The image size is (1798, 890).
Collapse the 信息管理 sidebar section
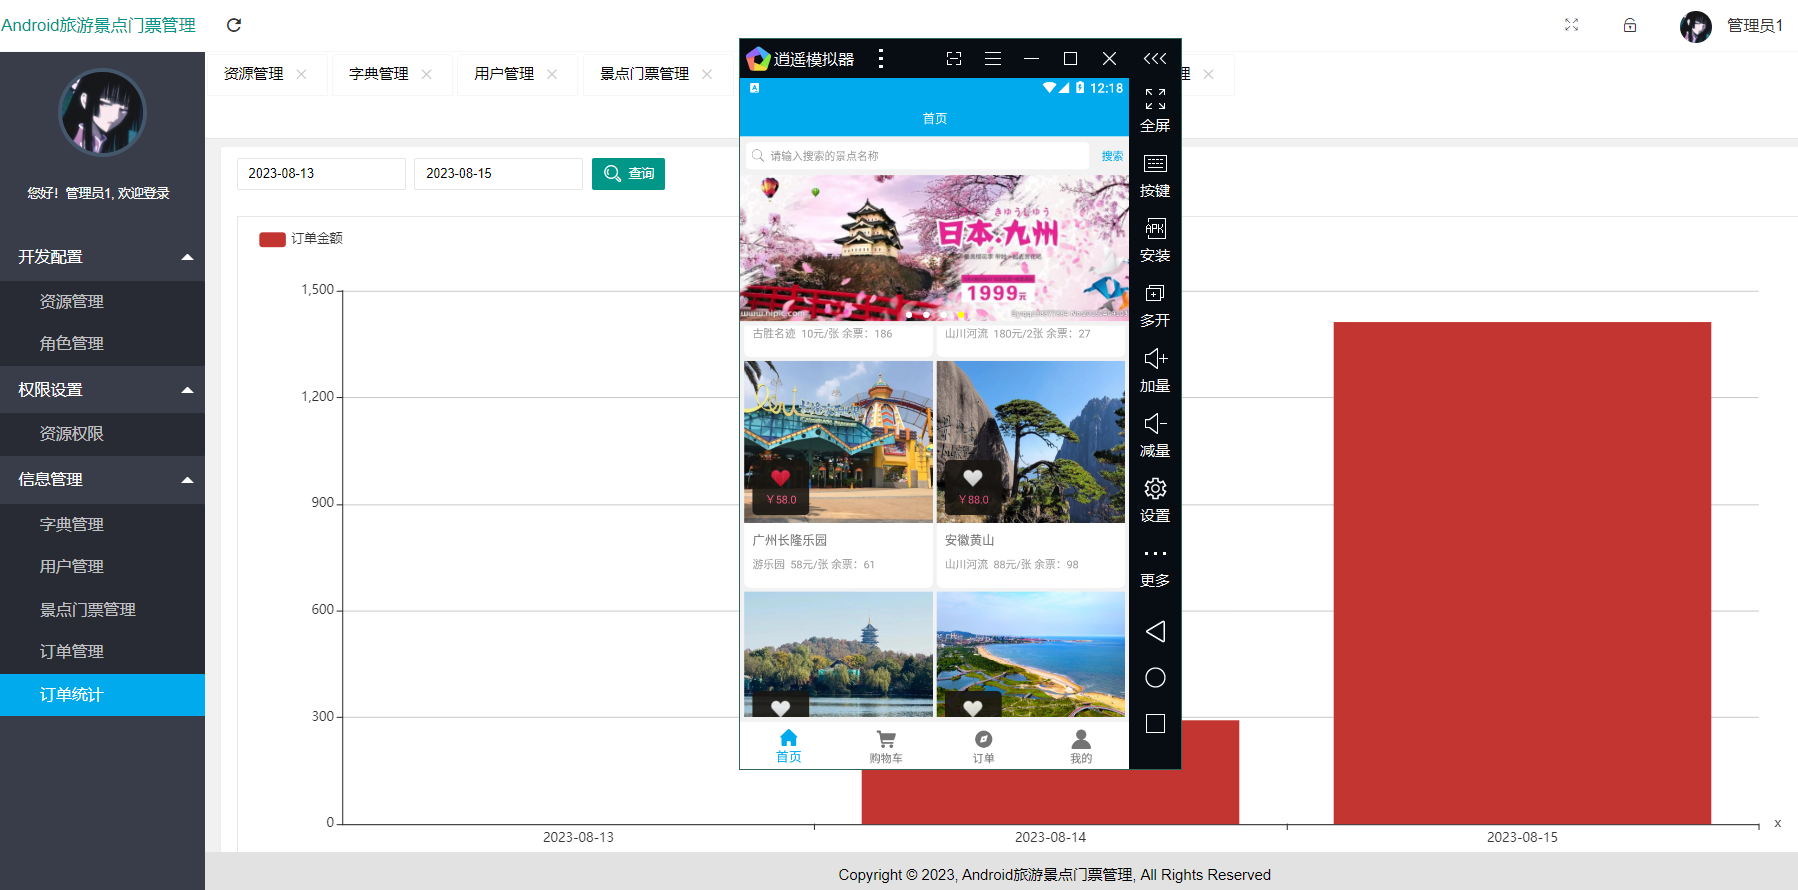(102, 480)
